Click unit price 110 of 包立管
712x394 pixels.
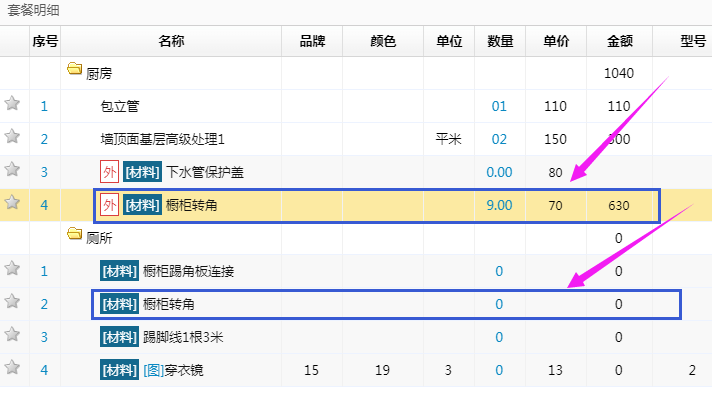[x=555, y=106]
